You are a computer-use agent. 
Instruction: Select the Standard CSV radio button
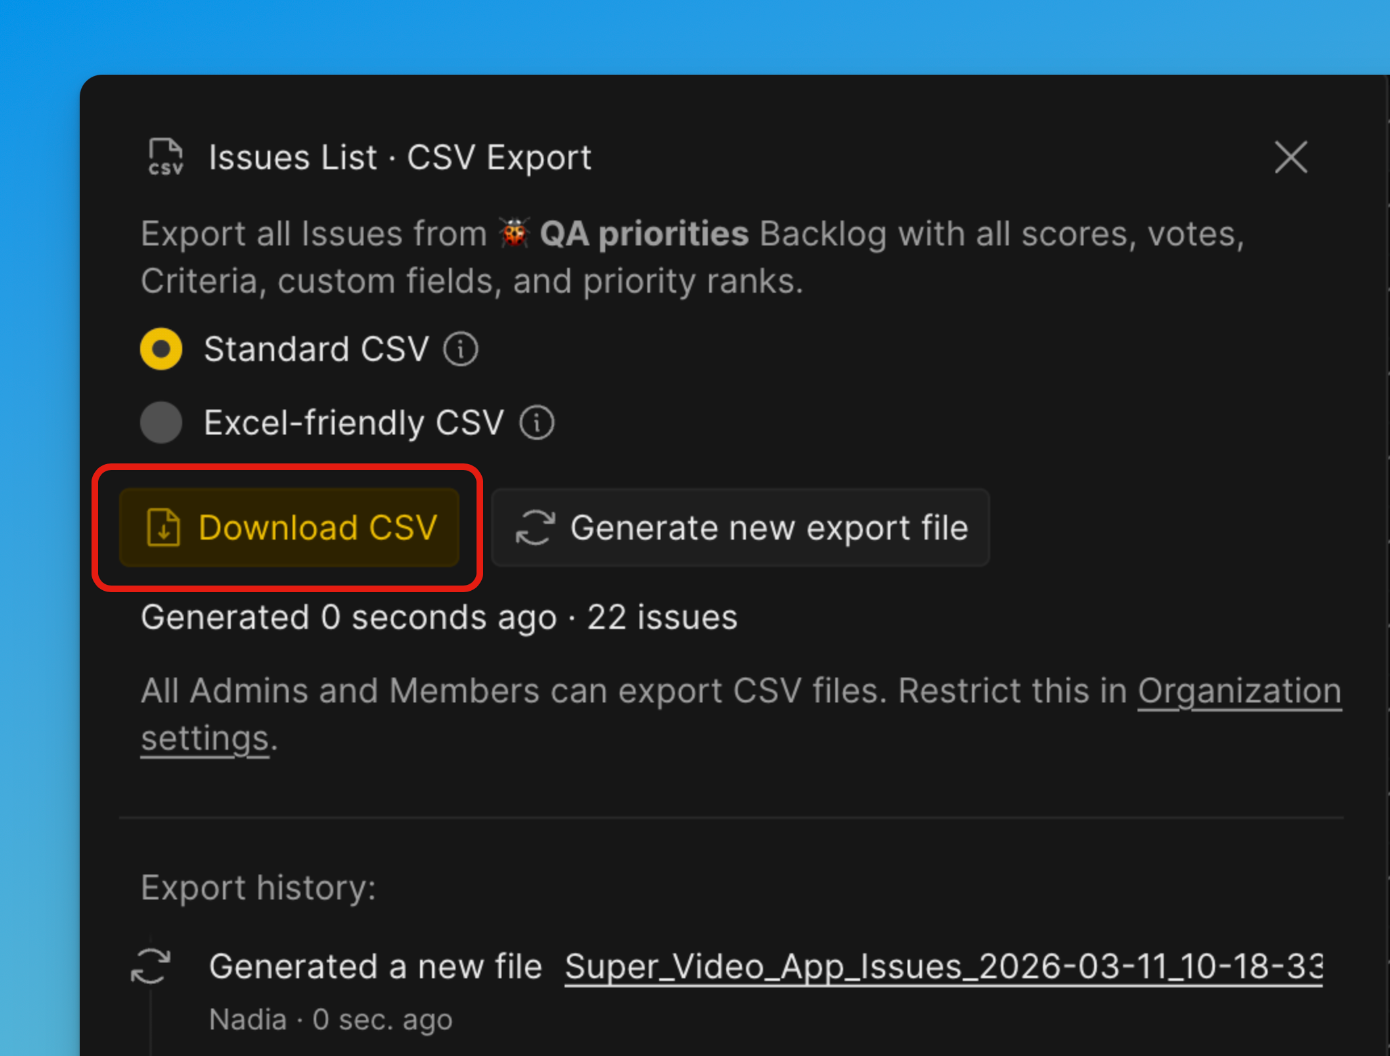coord(161,349)
